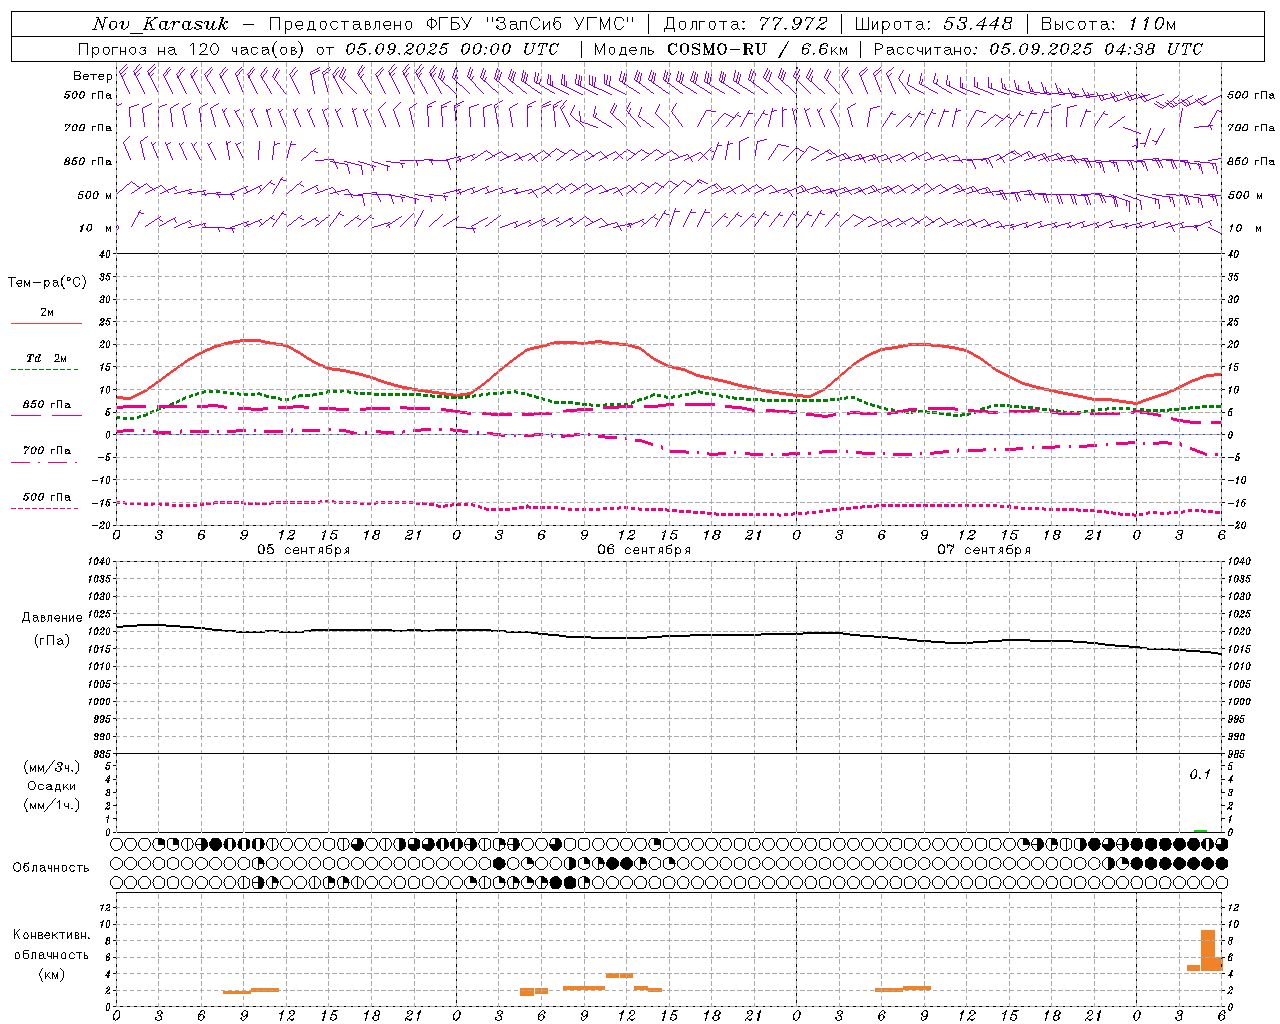Viewport: 1280px width, 1024px height.
Task: Click the 'Конвективн.' convective cloud label
Action: [52, 935]
